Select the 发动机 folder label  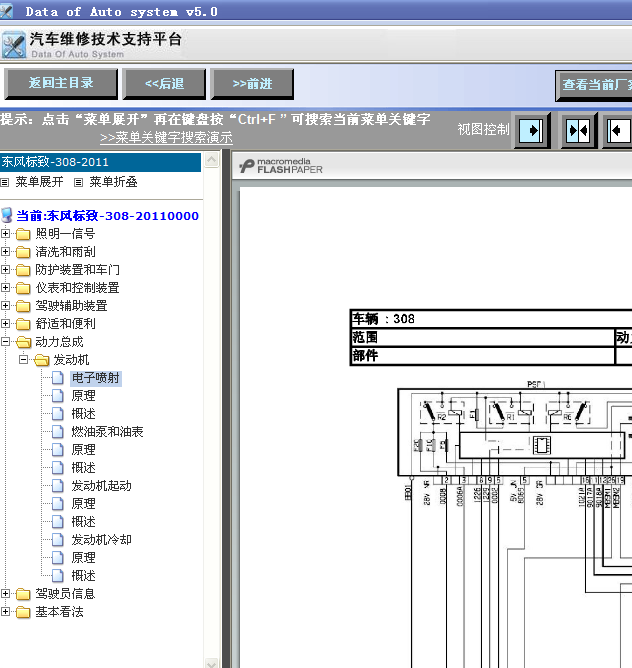pyautogui.click(x=71, y=360)
